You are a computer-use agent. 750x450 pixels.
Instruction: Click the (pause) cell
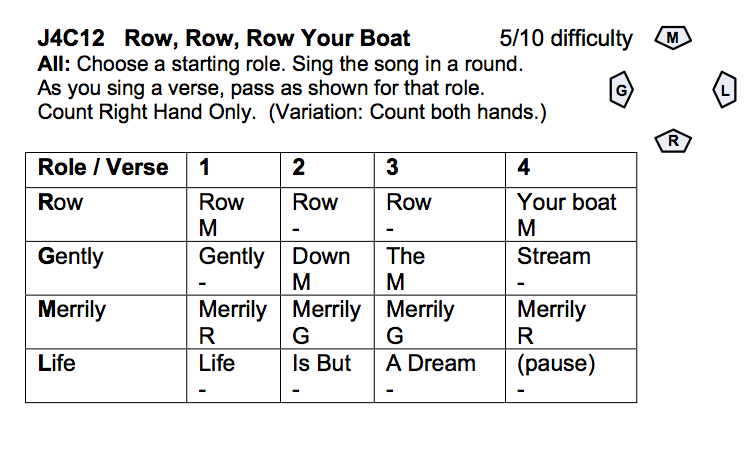click(x=571, y=375)
